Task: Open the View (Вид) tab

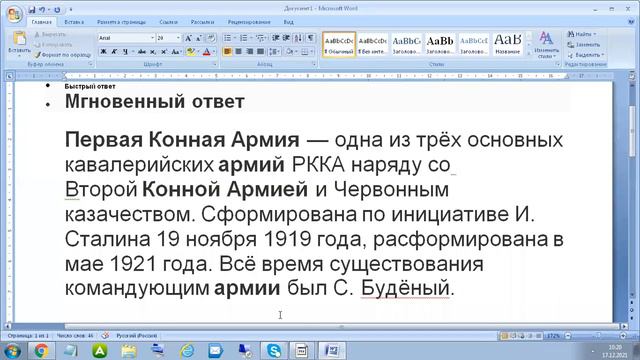Action: click(289, 22)
